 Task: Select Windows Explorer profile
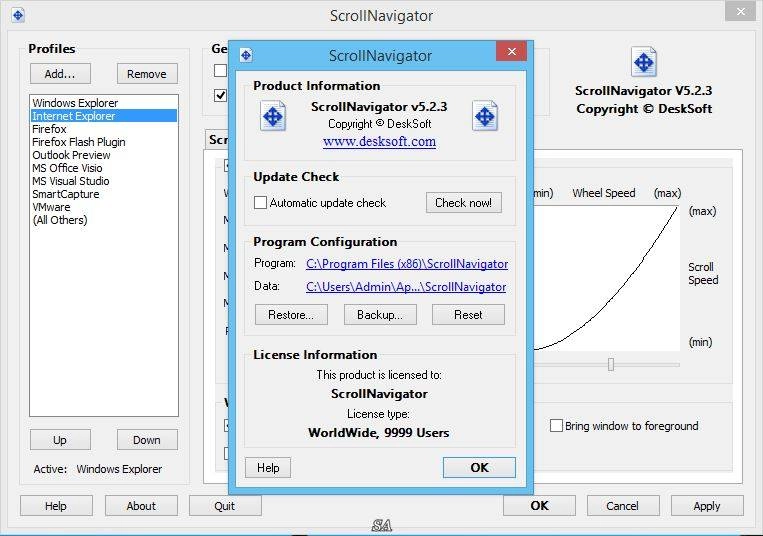tap(104, 103)
